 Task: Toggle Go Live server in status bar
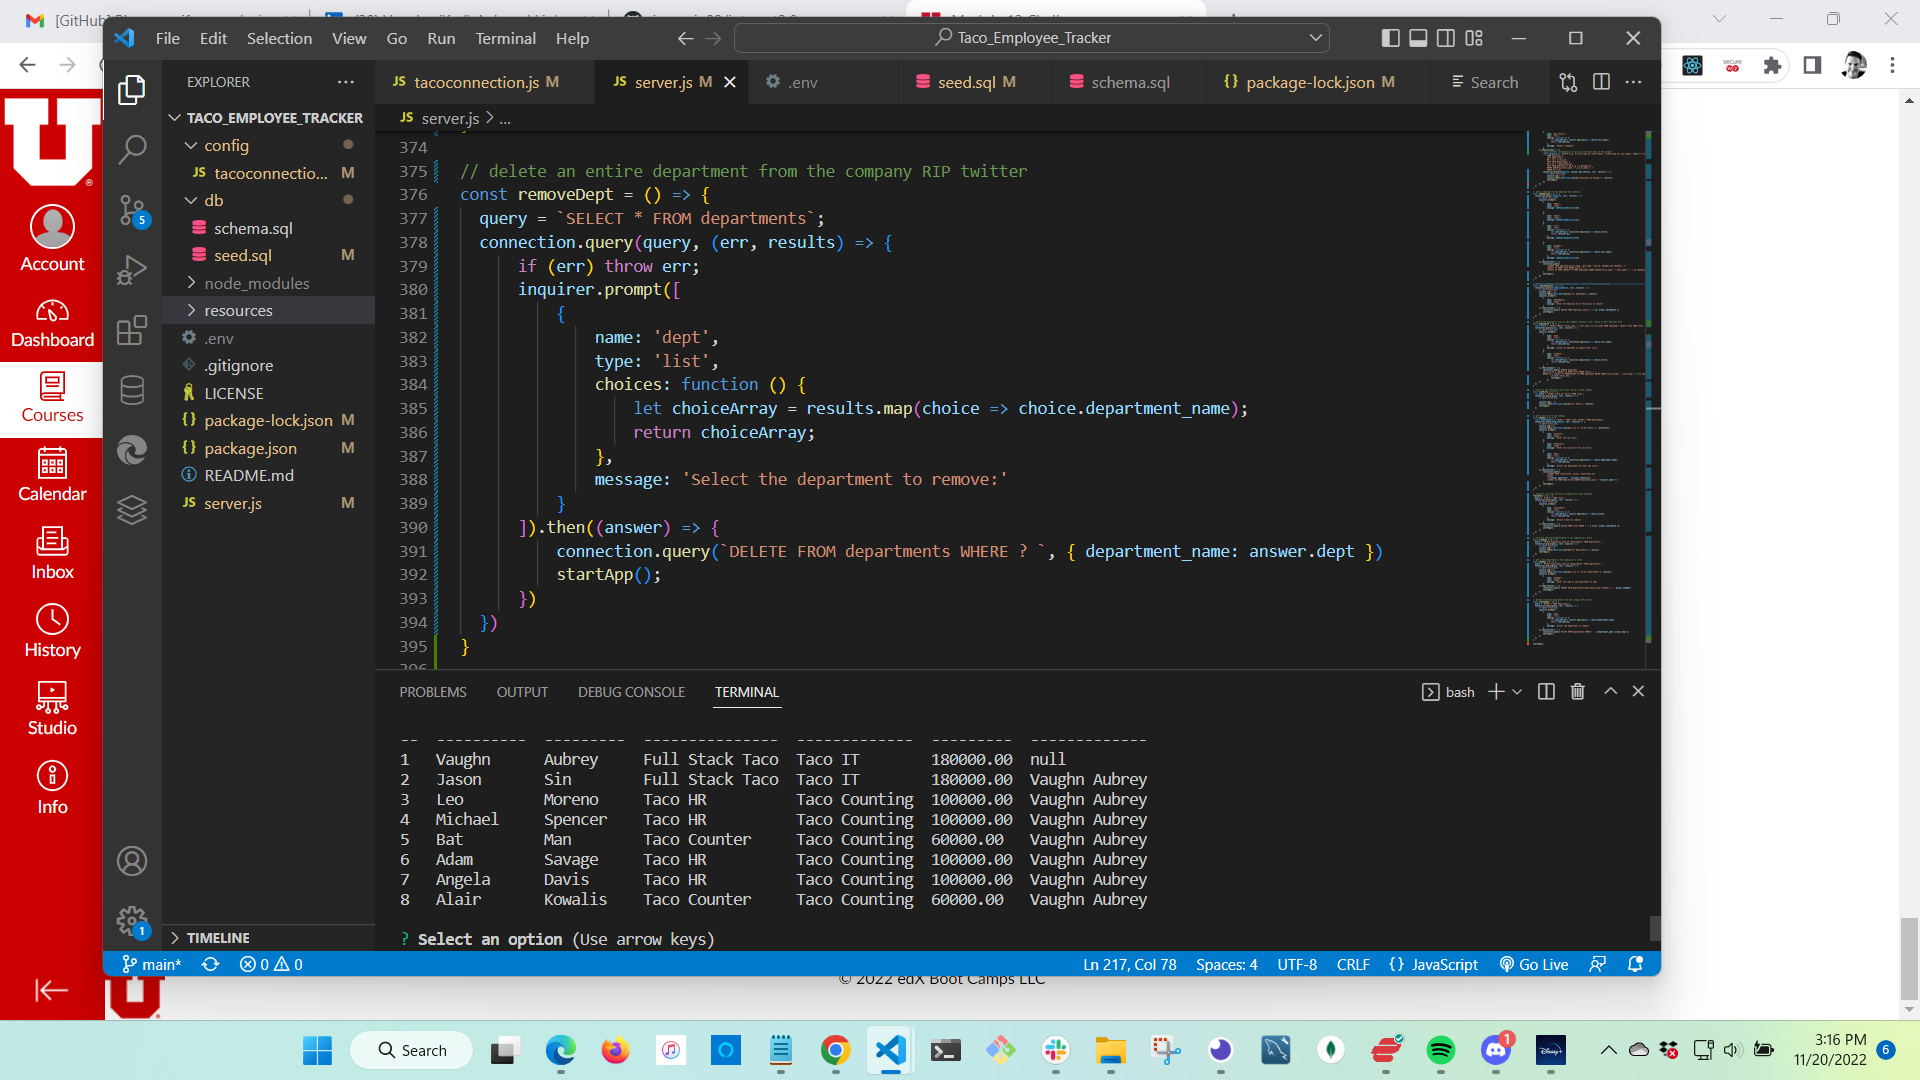pos(1534,964)
